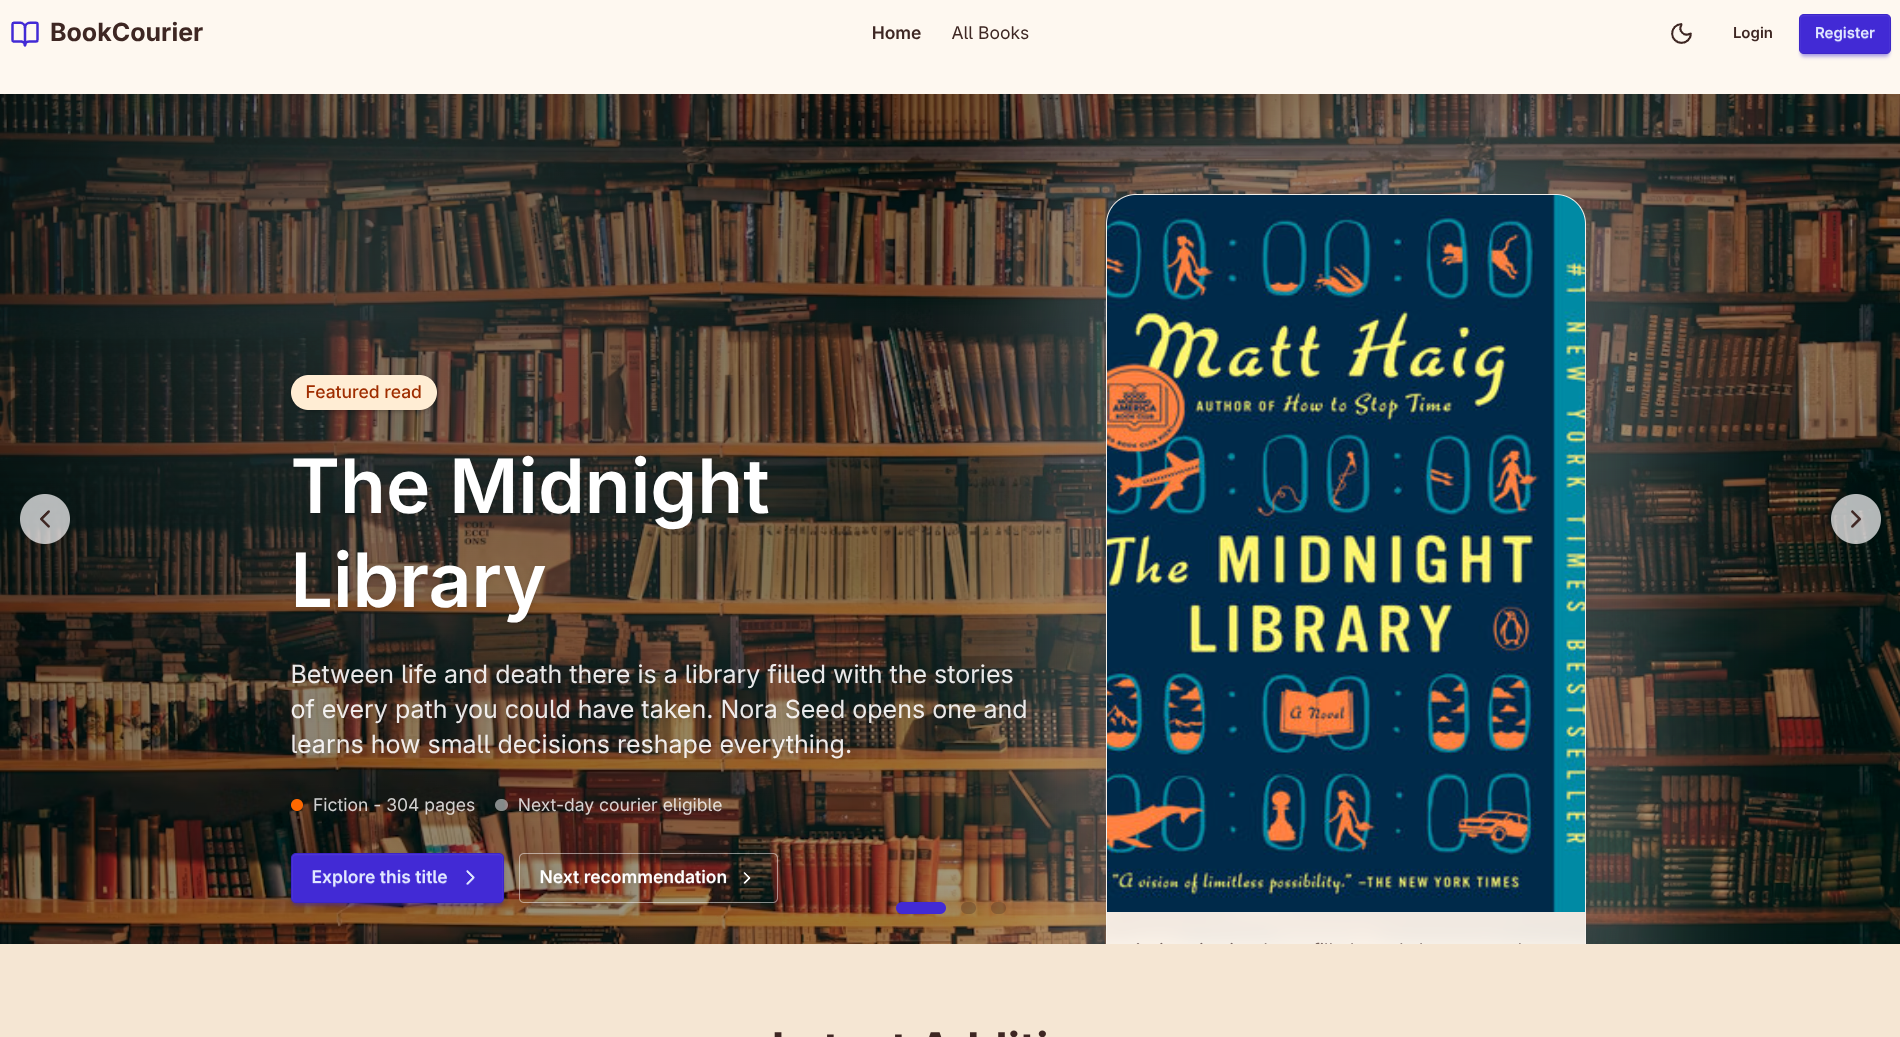The width and height of the screenshot is (1900, 1037).
Task: Click the orange dot next to Fiction
Action: (x=297, y=805)
